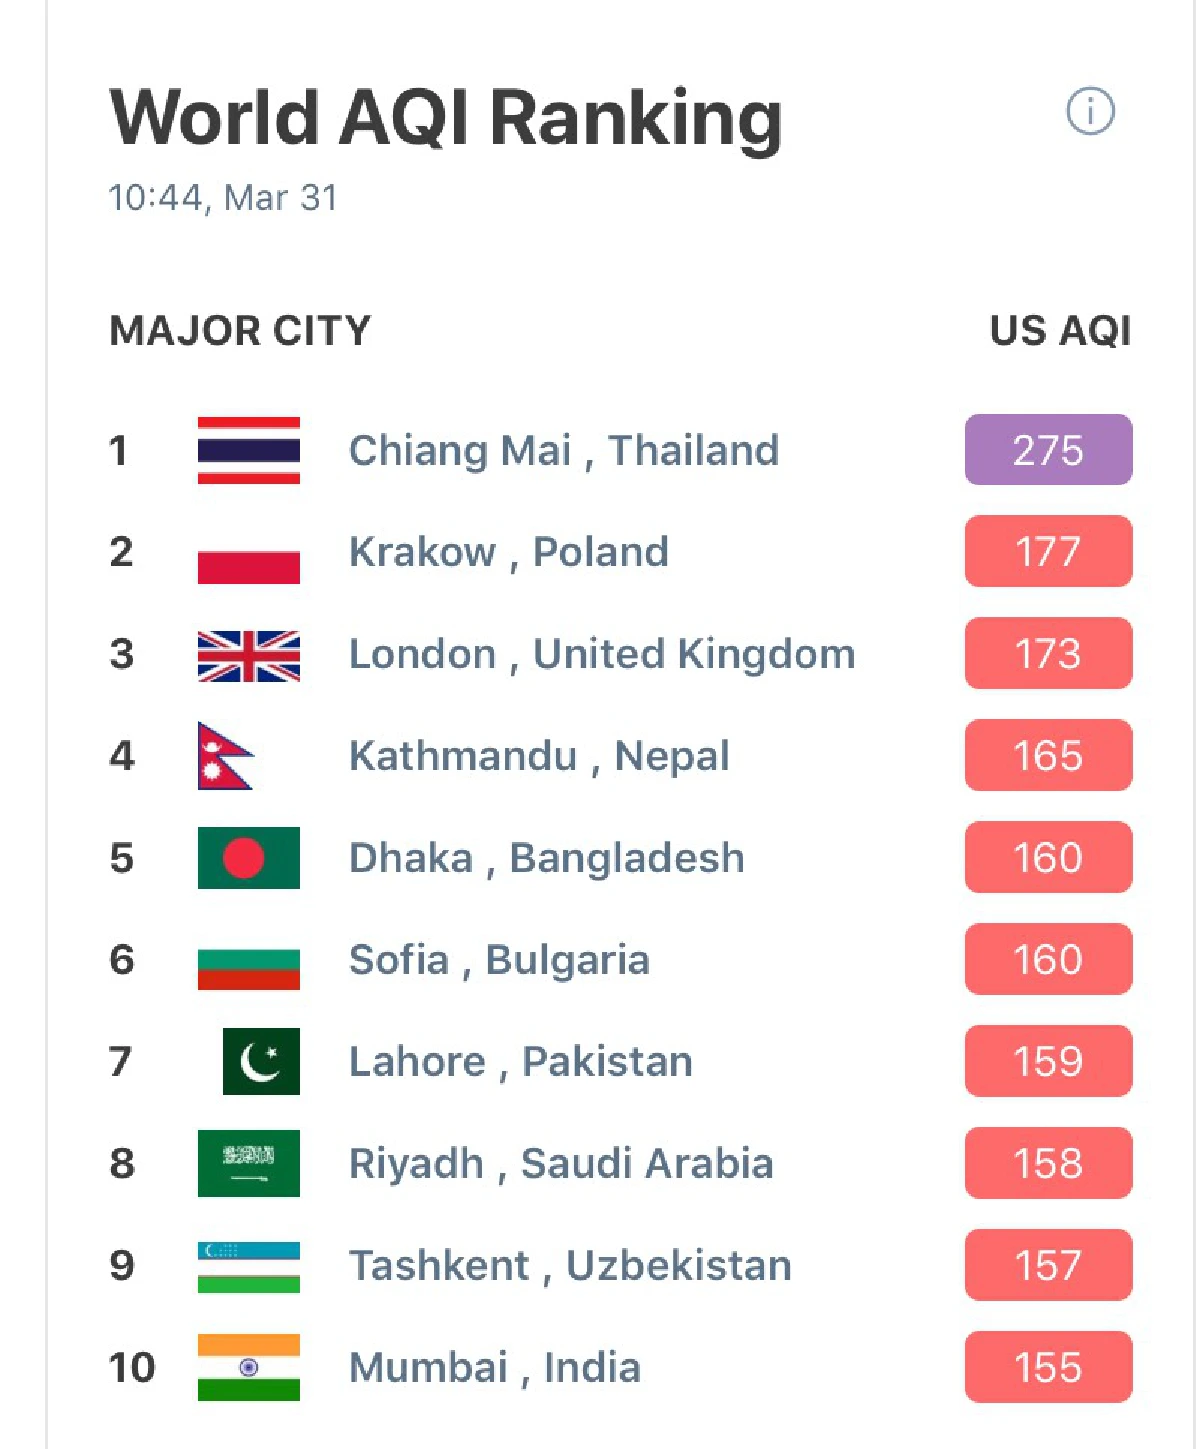The width and height of the screenshot is (1200, 1449).
Task: Select London, United Kingdom entry
Action: point(601,654)
